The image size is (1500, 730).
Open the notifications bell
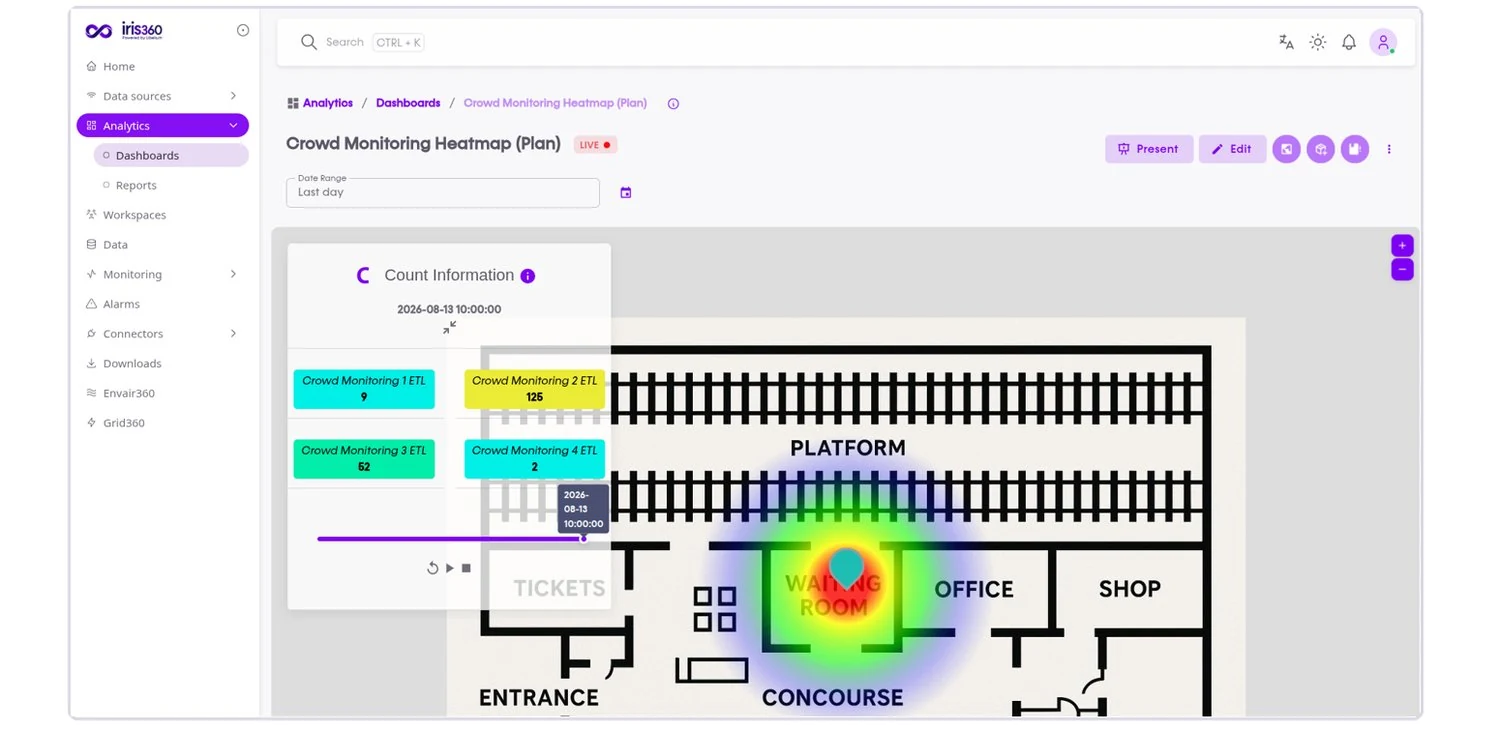[1349, 42]
